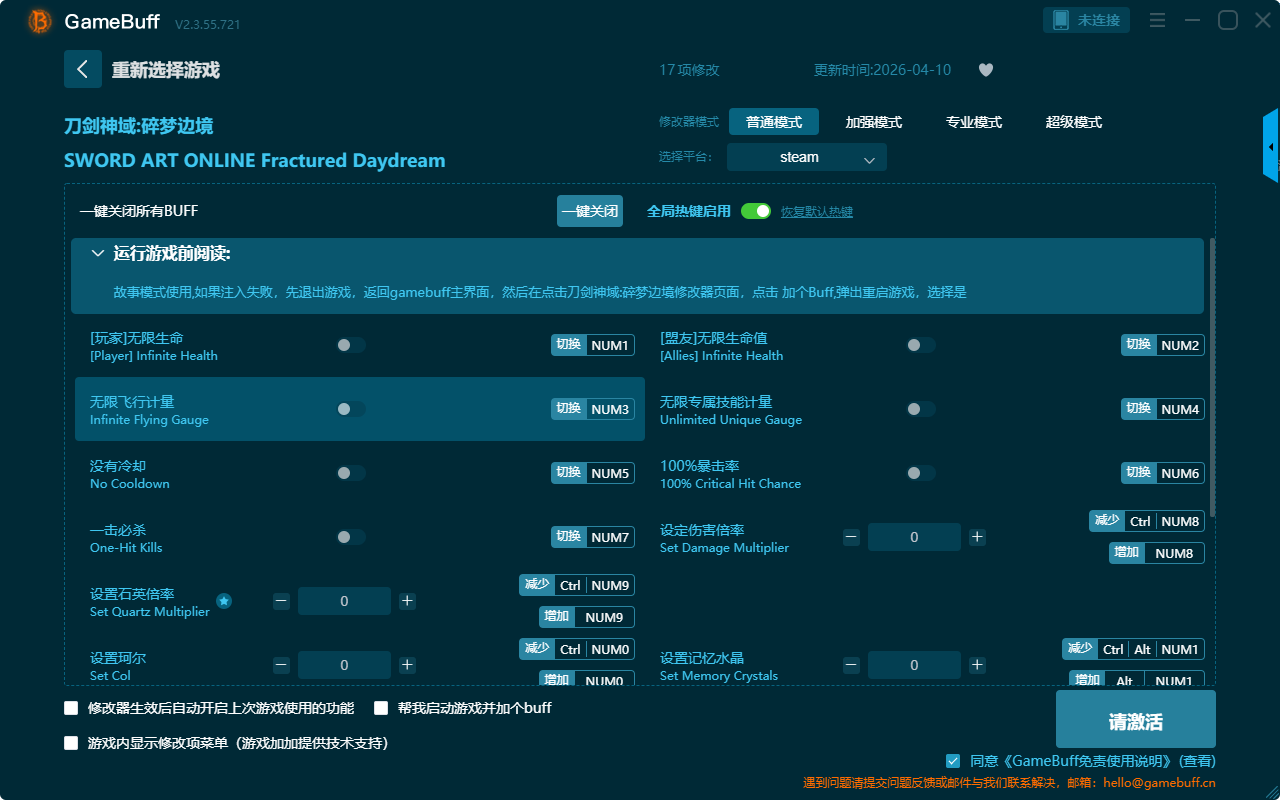This screenshot has height=800, width=1280.
Task: Turn on 100% Critical Hit Chance switch
Action: pyautogui.click(x=921, y=473)
